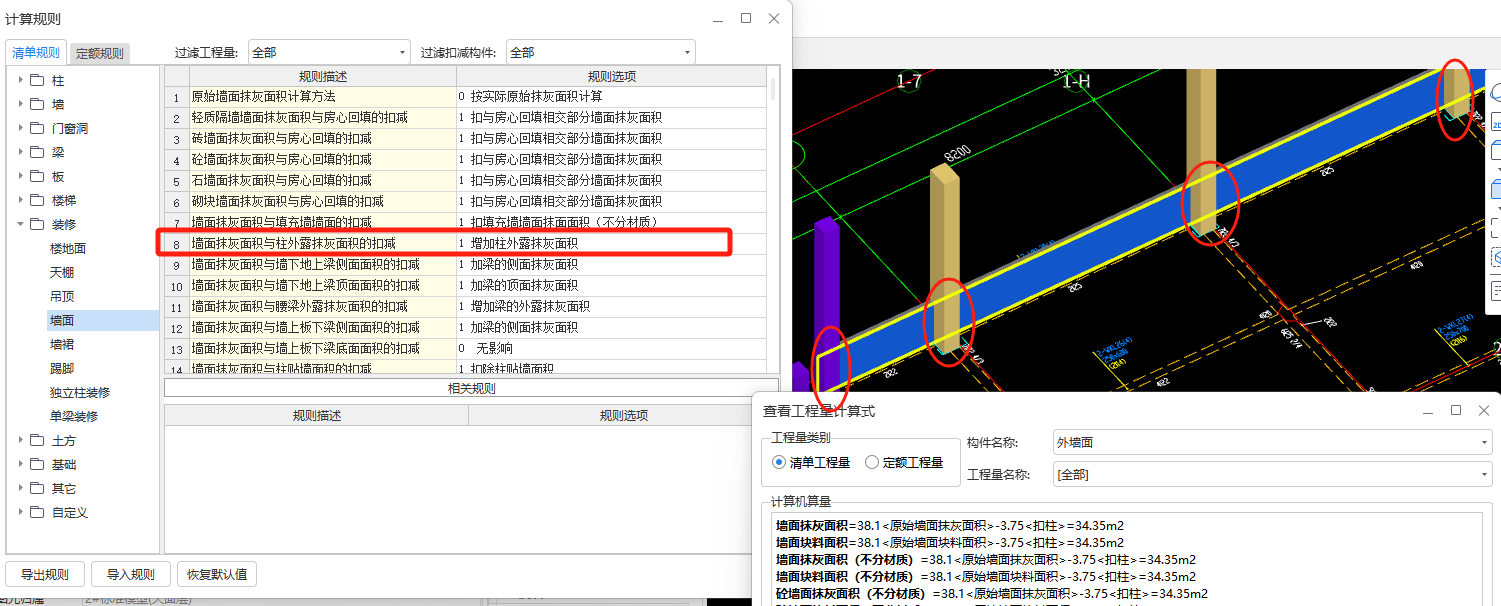Switch to the 定额规则 tab

[100, 54]
